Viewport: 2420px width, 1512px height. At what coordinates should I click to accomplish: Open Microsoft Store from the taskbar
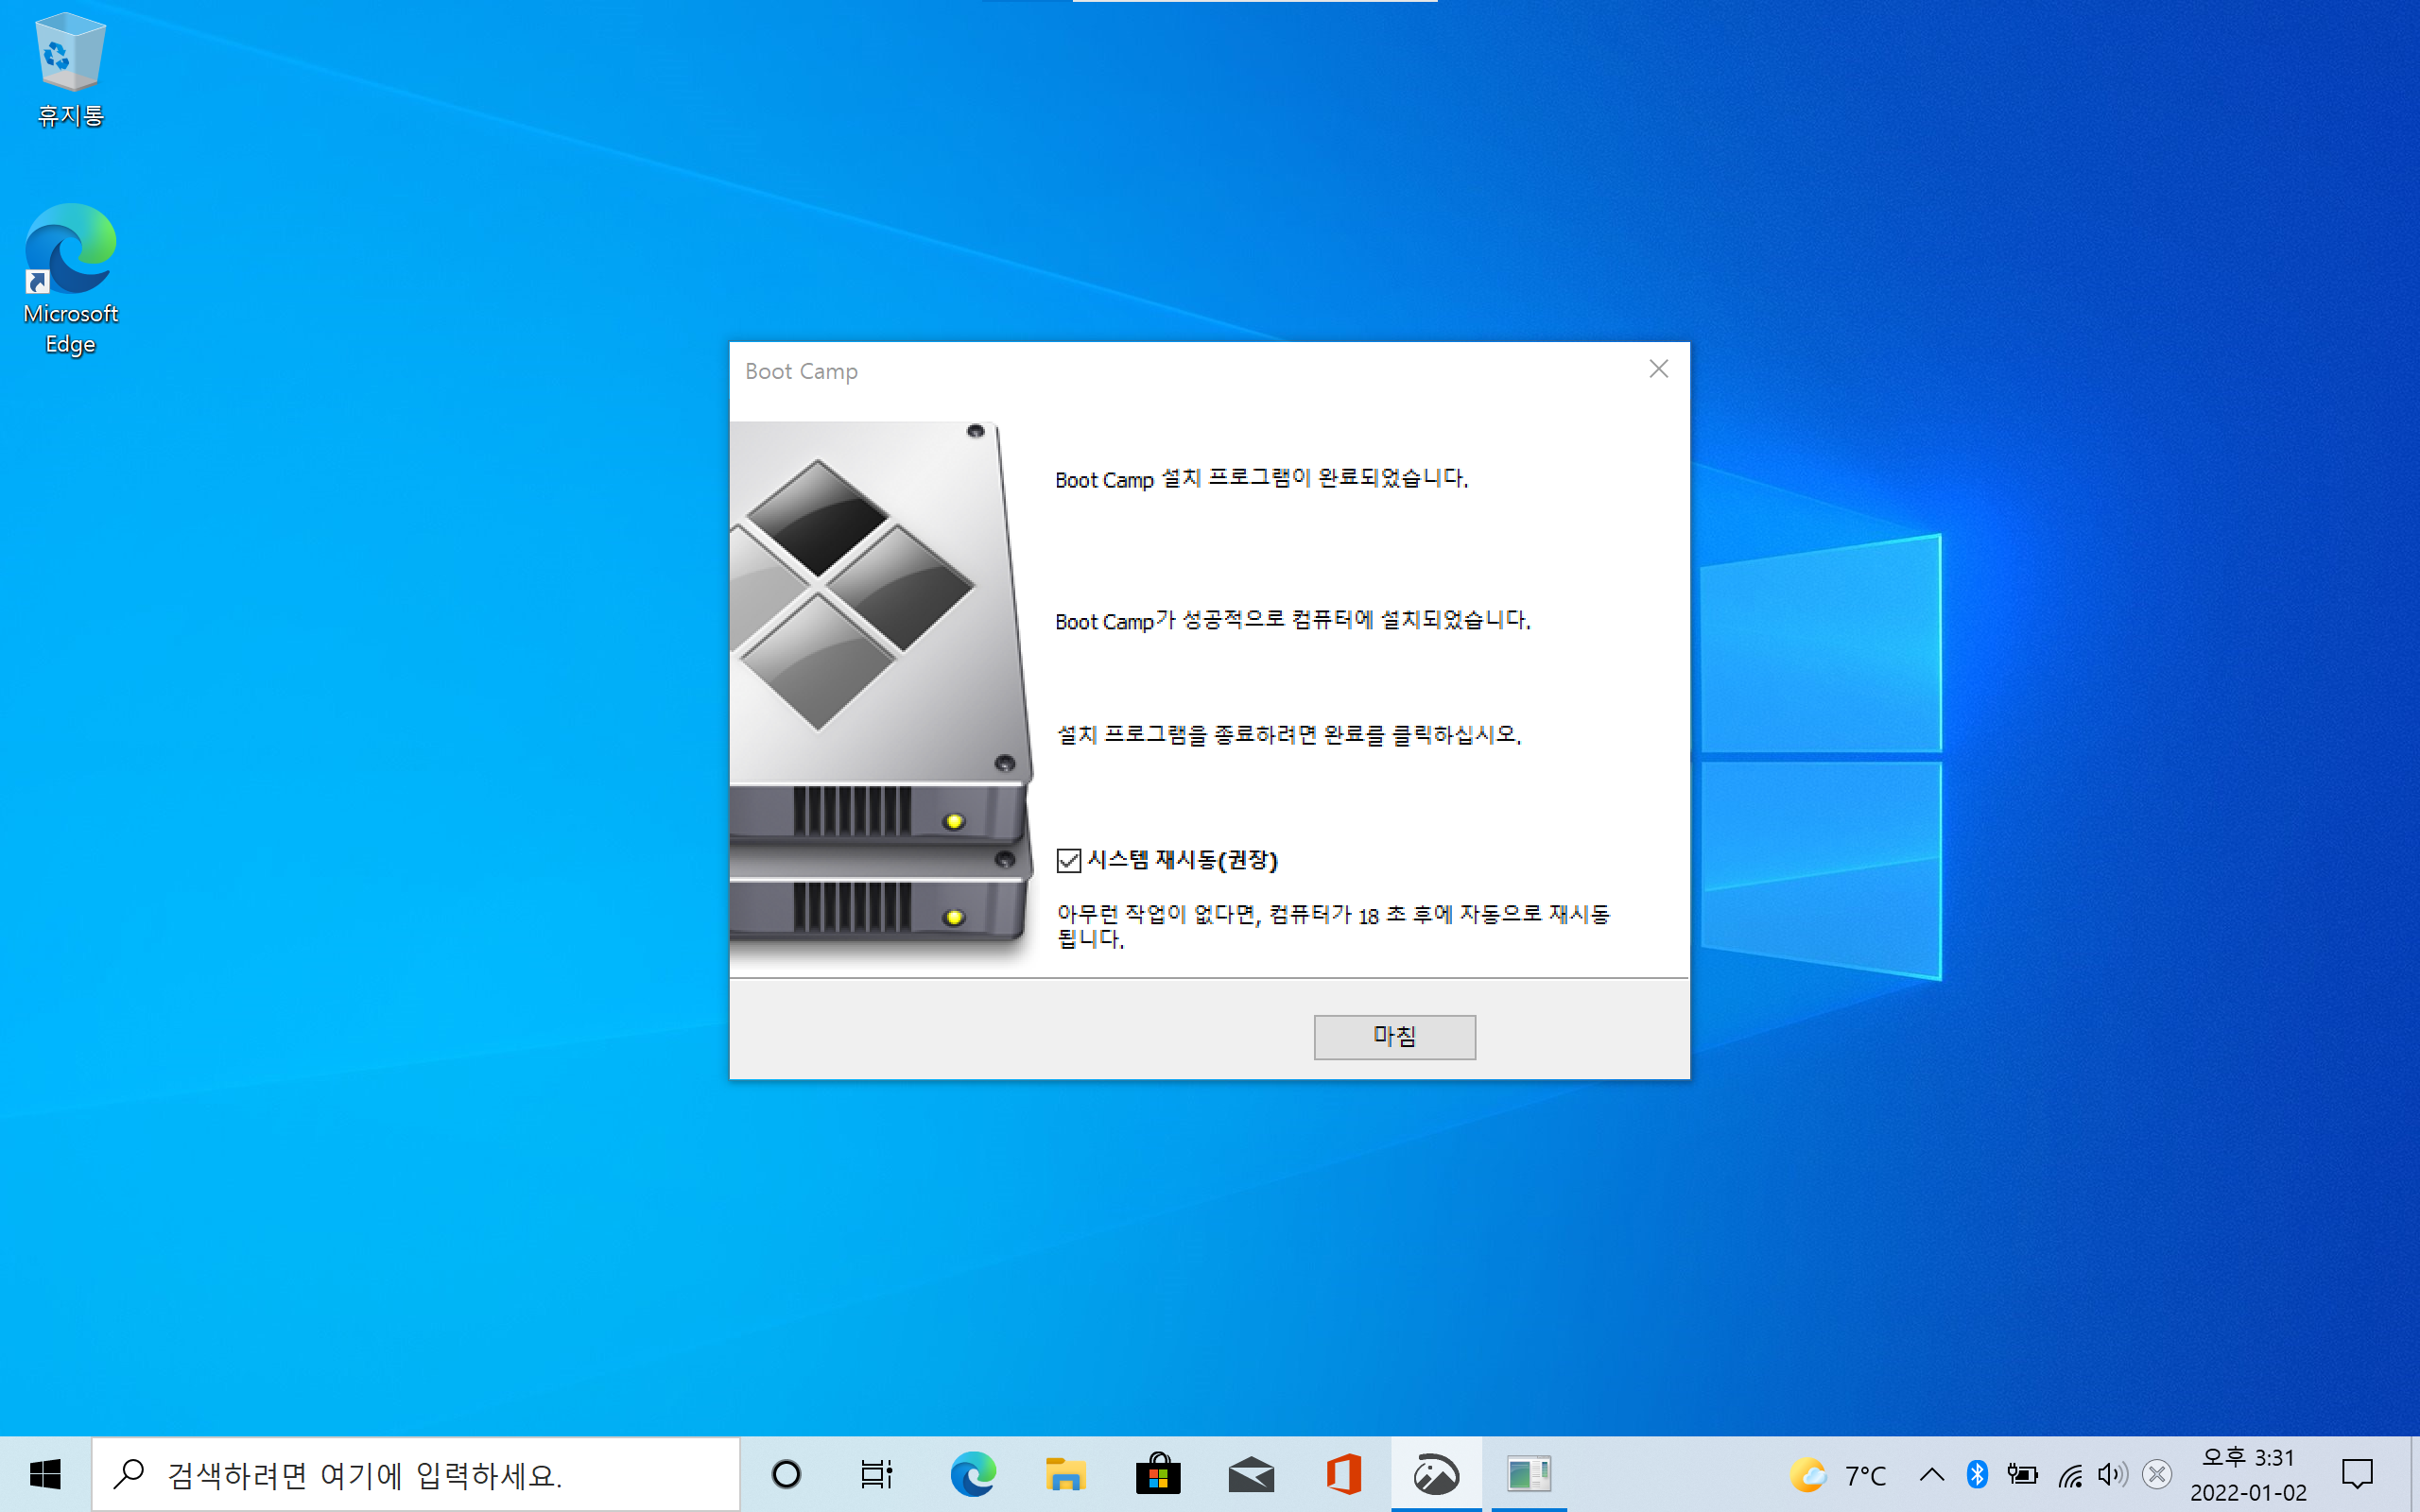1158,1474
